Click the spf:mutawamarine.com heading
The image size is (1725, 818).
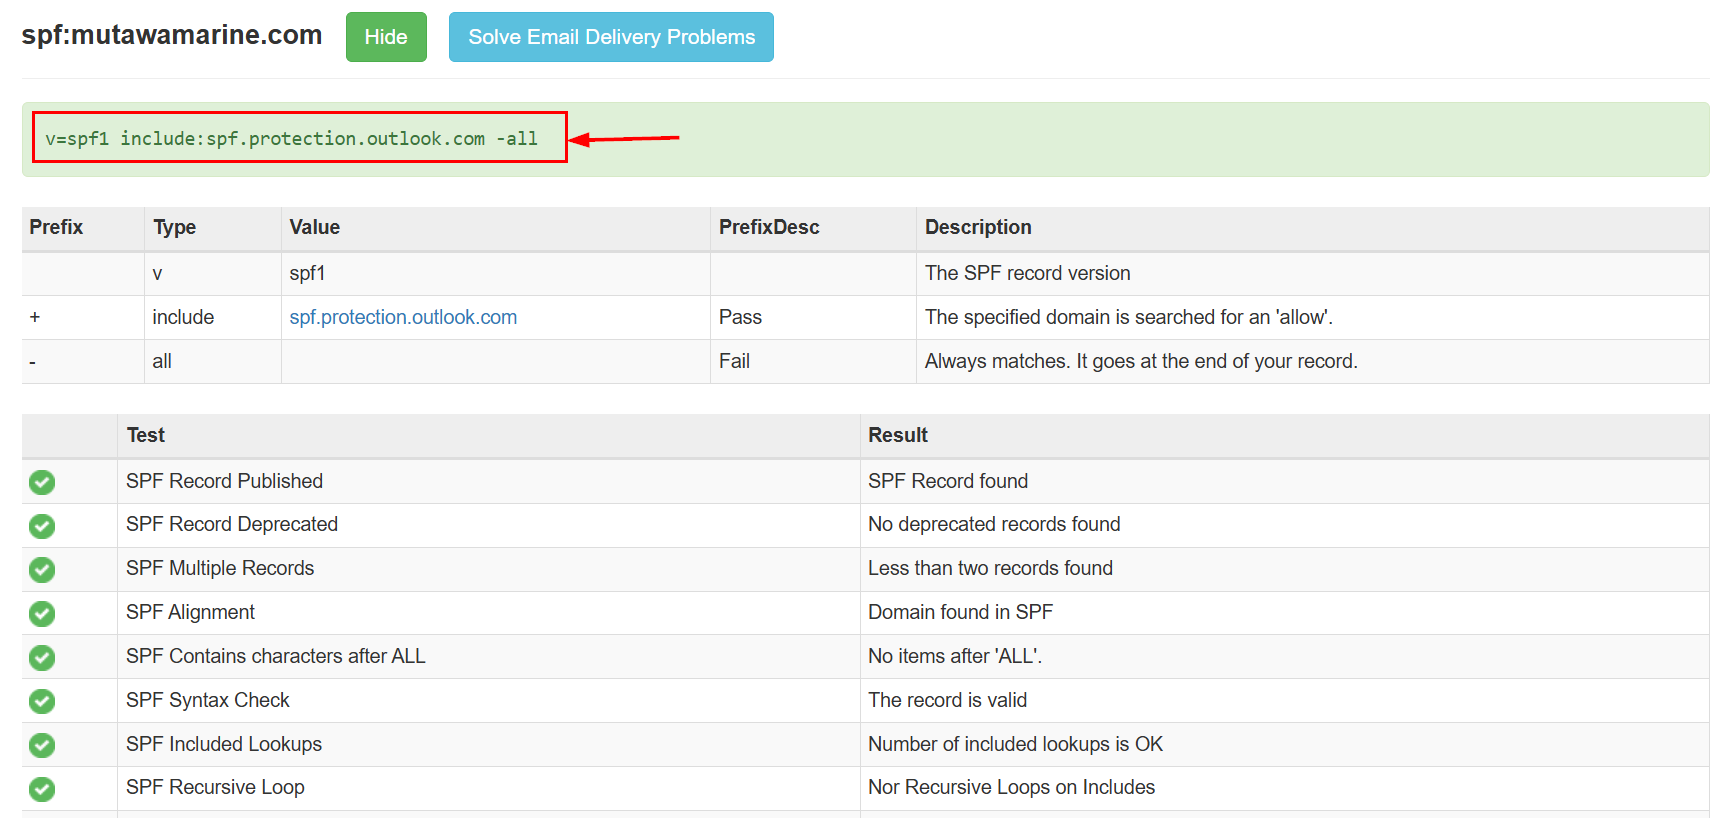172,35
